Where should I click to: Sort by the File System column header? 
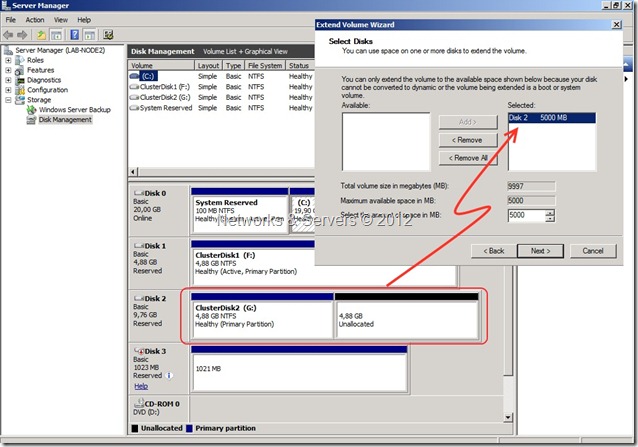pos(265,65)
